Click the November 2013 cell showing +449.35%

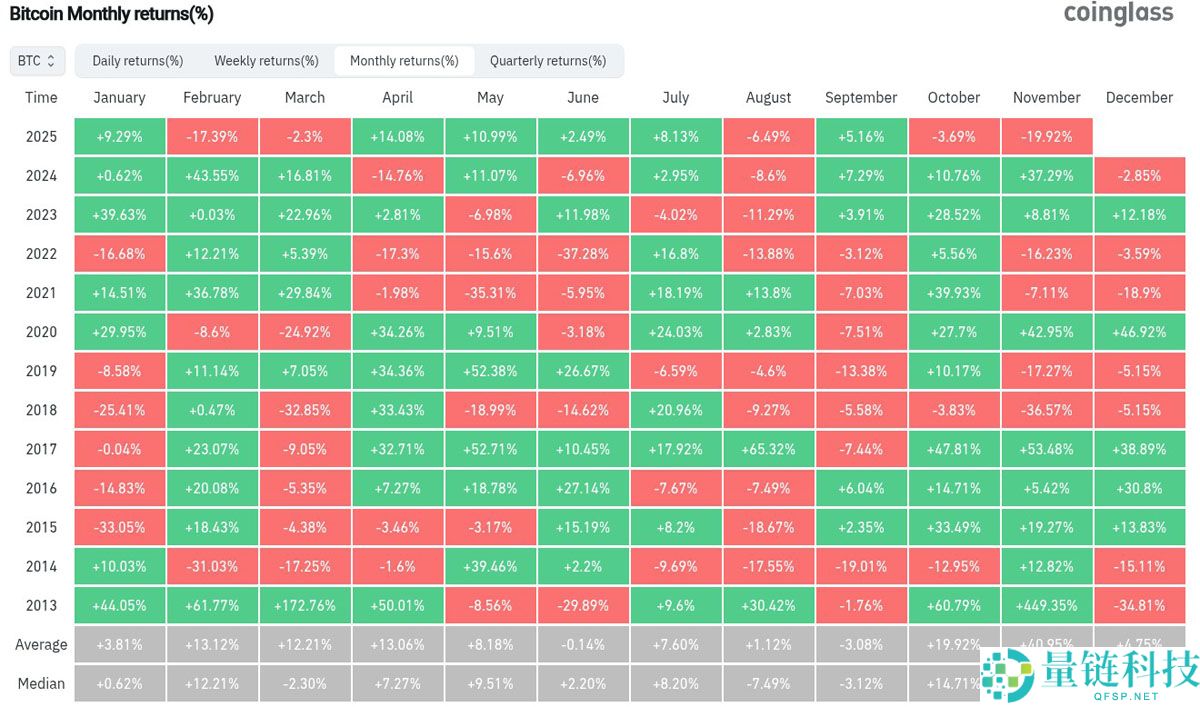pos(1046,605)
